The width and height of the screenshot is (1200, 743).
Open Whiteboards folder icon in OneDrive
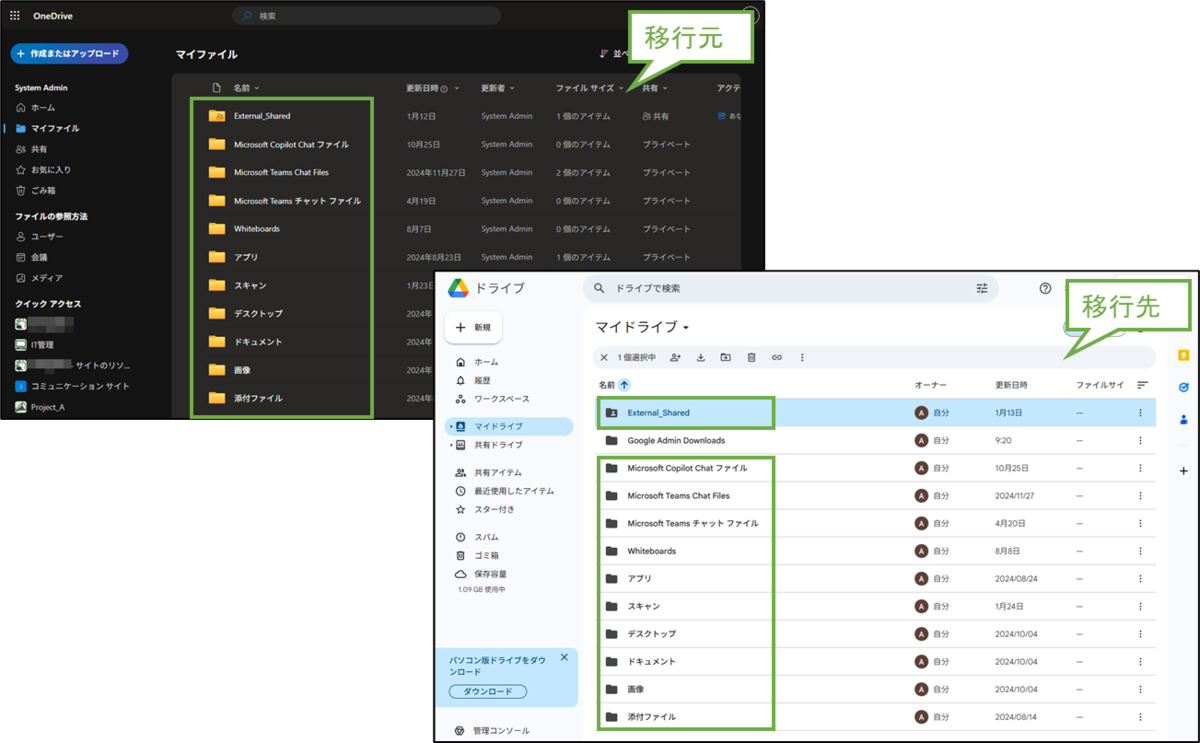(217, 228)
